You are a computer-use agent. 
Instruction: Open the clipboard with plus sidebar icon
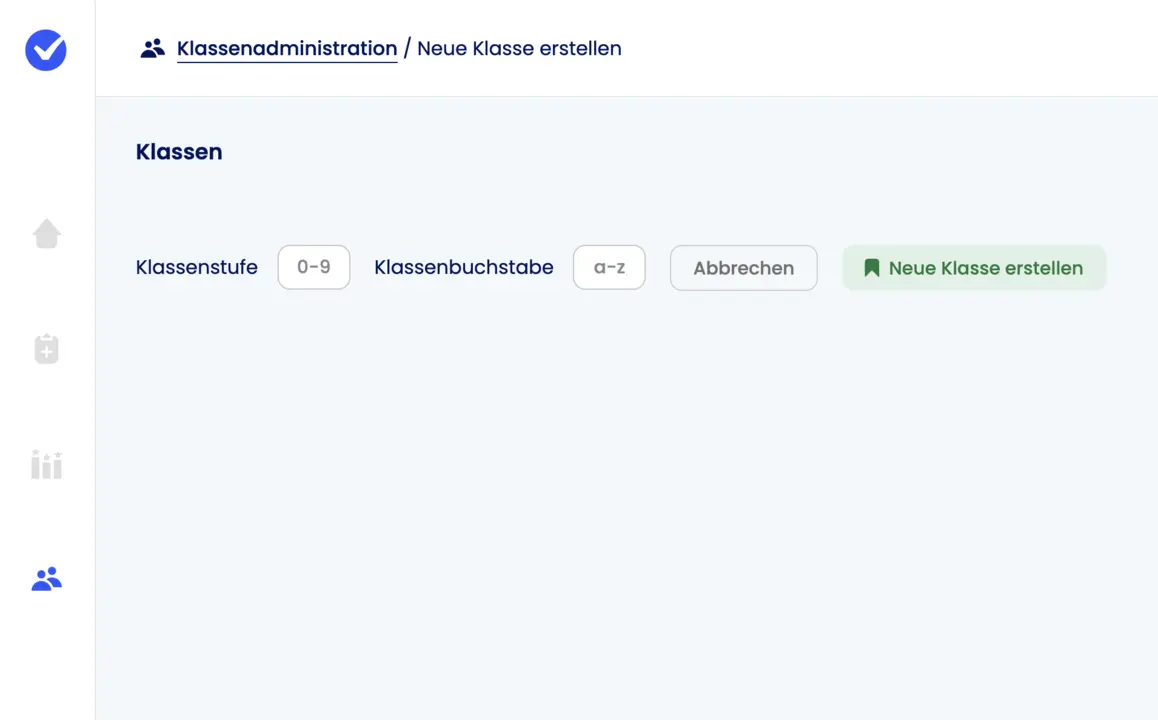pyautogui.click(x=47, y=349)
